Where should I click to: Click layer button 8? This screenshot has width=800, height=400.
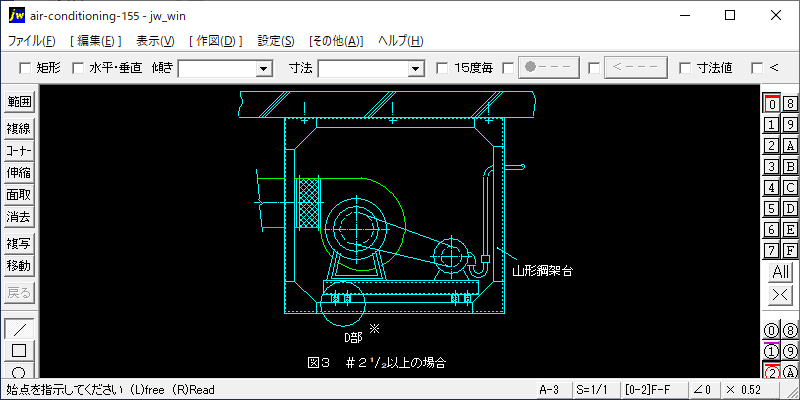click(x=790, y=104)
